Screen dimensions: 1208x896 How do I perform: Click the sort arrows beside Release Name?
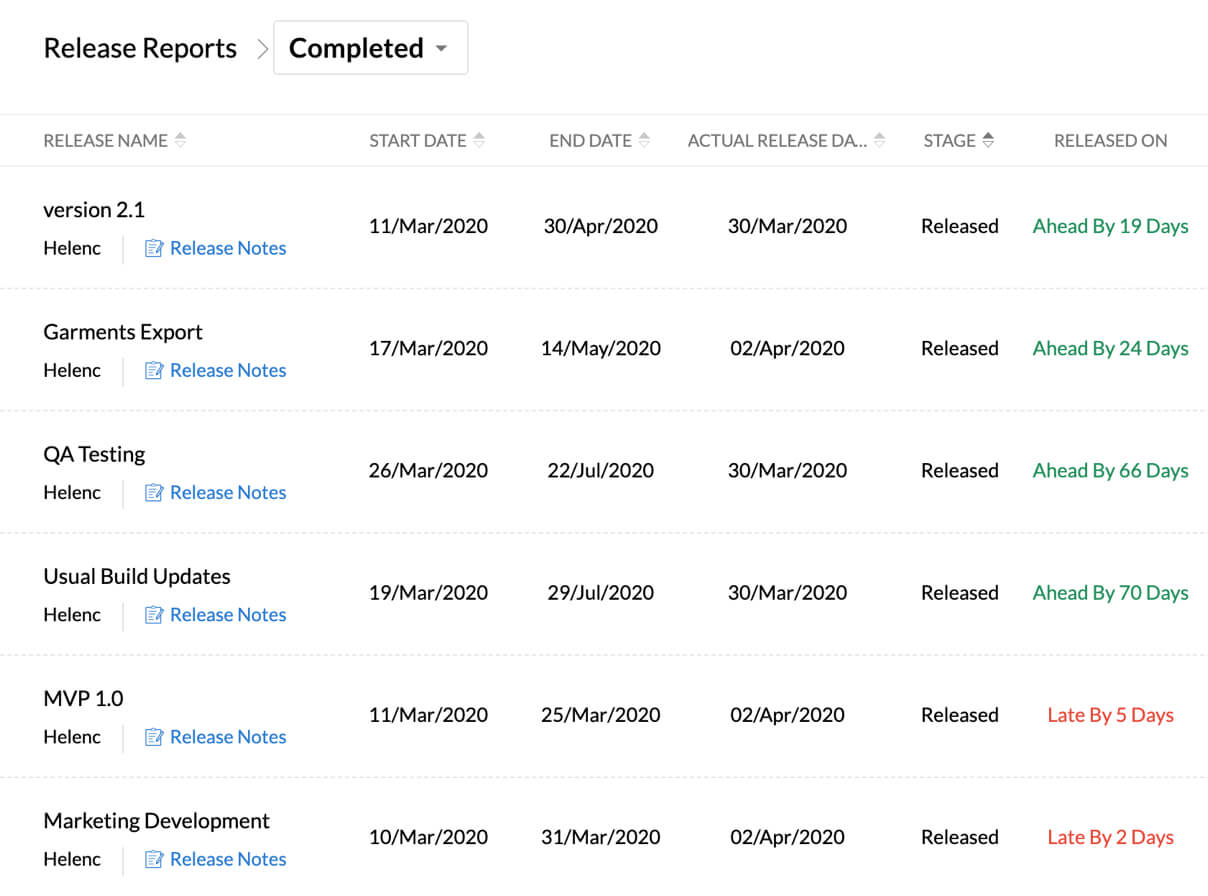180,141
